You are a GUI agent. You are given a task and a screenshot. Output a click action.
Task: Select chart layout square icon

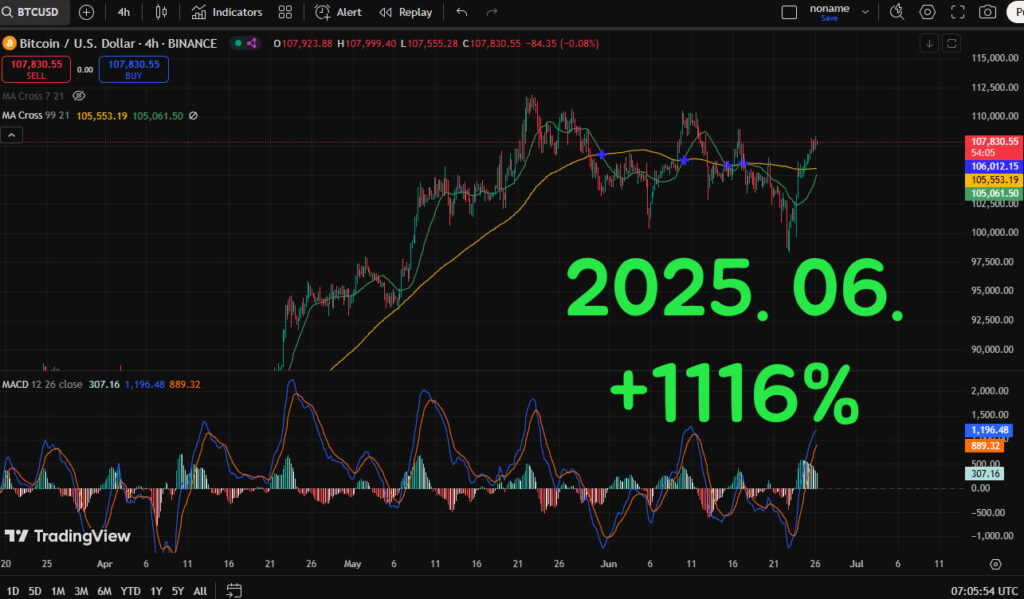coord(789,12)
